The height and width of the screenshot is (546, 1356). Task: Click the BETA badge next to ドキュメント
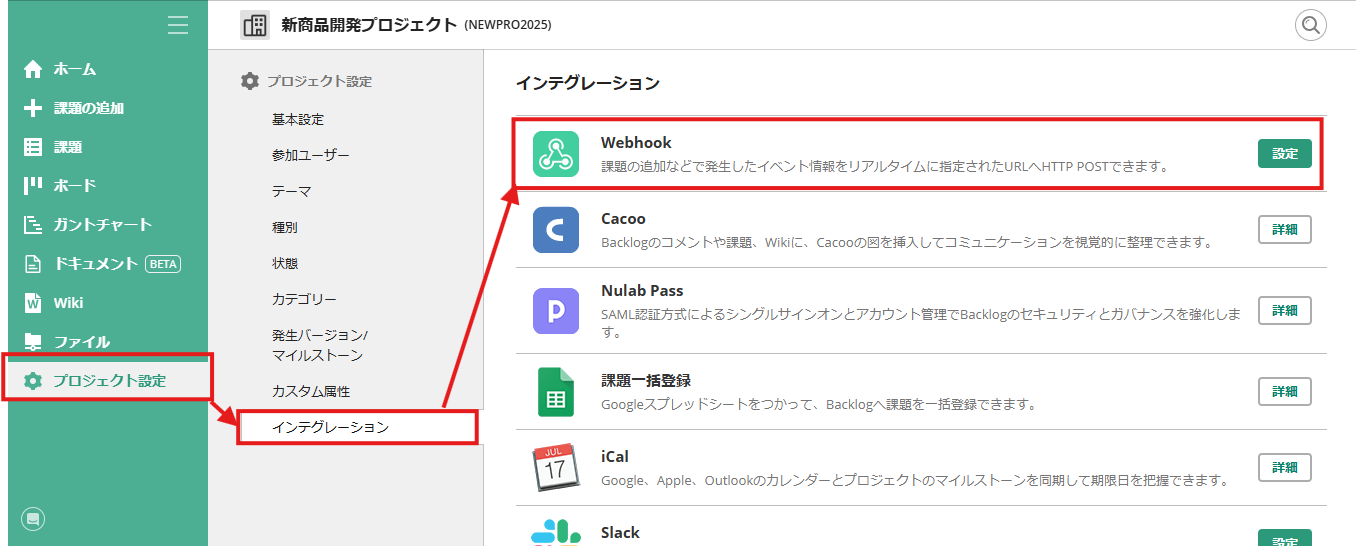click(163, 264)
